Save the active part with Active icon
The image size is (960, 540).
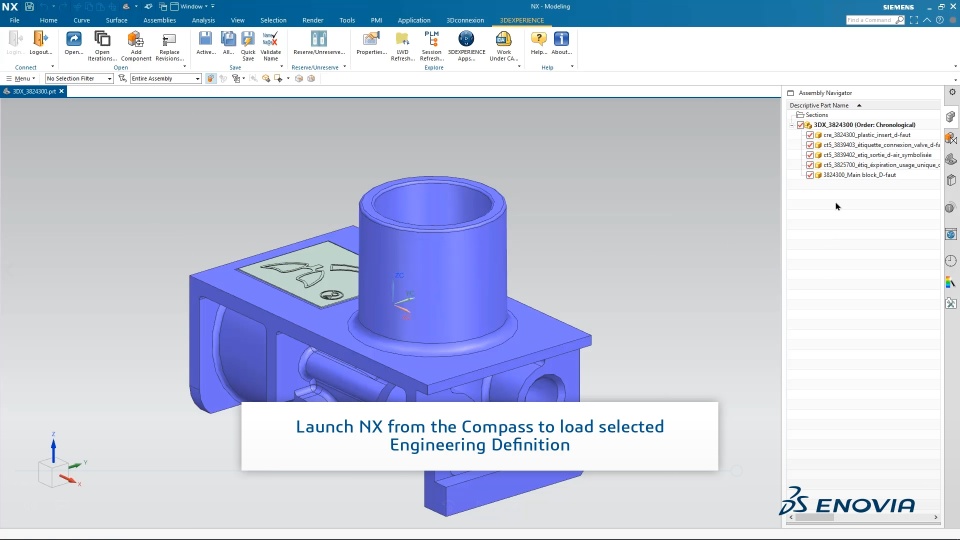(206, 39)
